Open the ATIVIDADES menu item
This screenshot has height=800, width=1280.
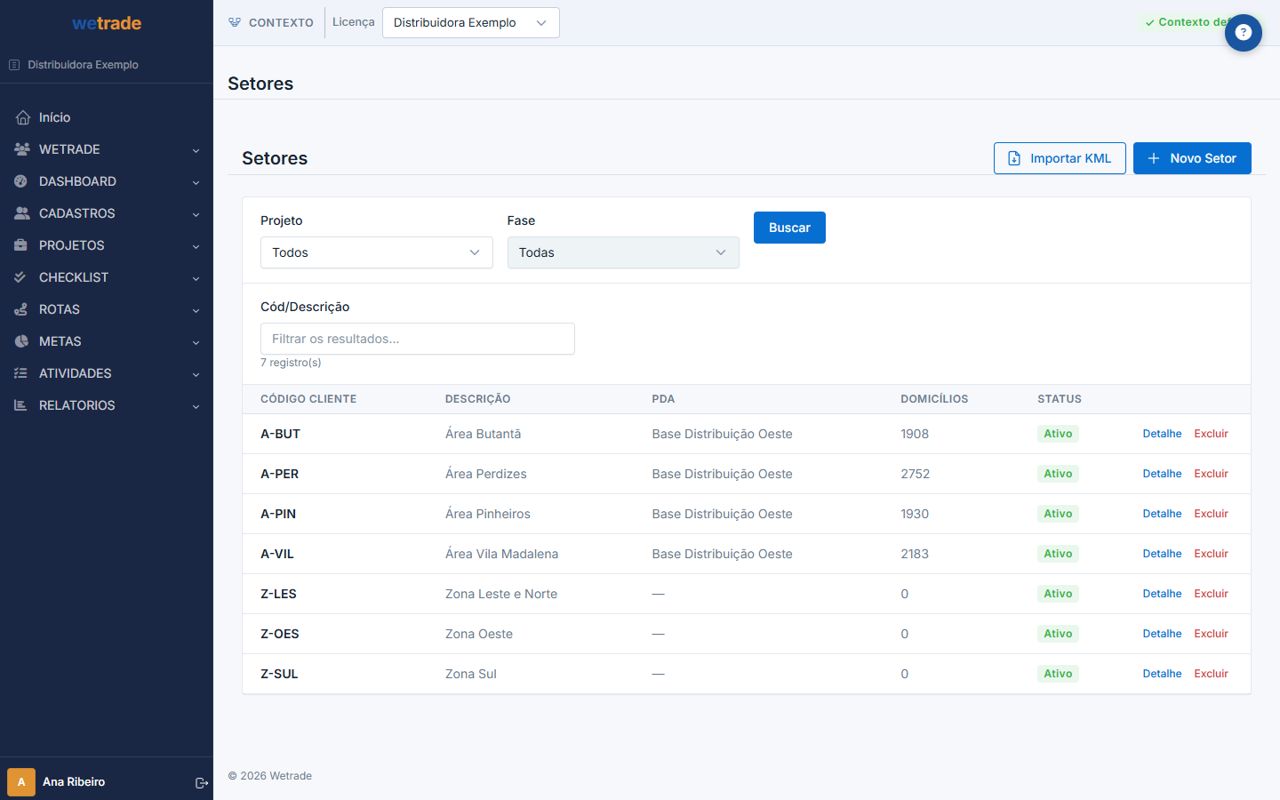tap(106, 374)
